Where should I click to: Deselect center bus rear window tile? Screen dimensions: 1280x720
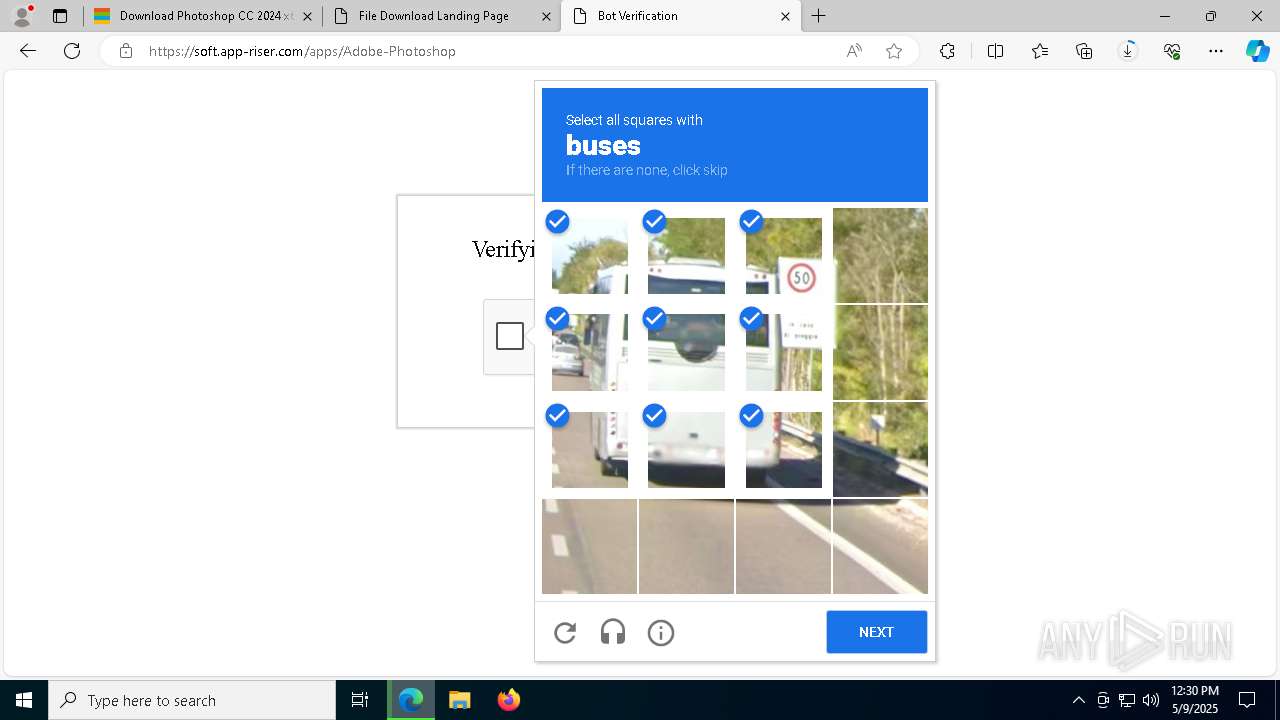click(686, 352)
